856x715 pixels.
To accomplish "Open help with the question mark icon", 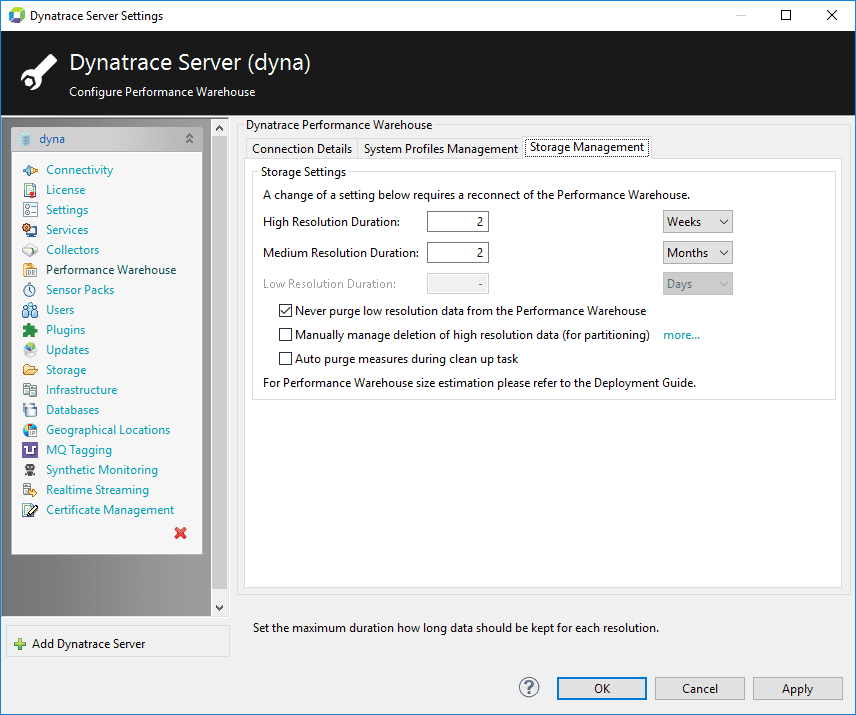I will click(x=529, y=688).
